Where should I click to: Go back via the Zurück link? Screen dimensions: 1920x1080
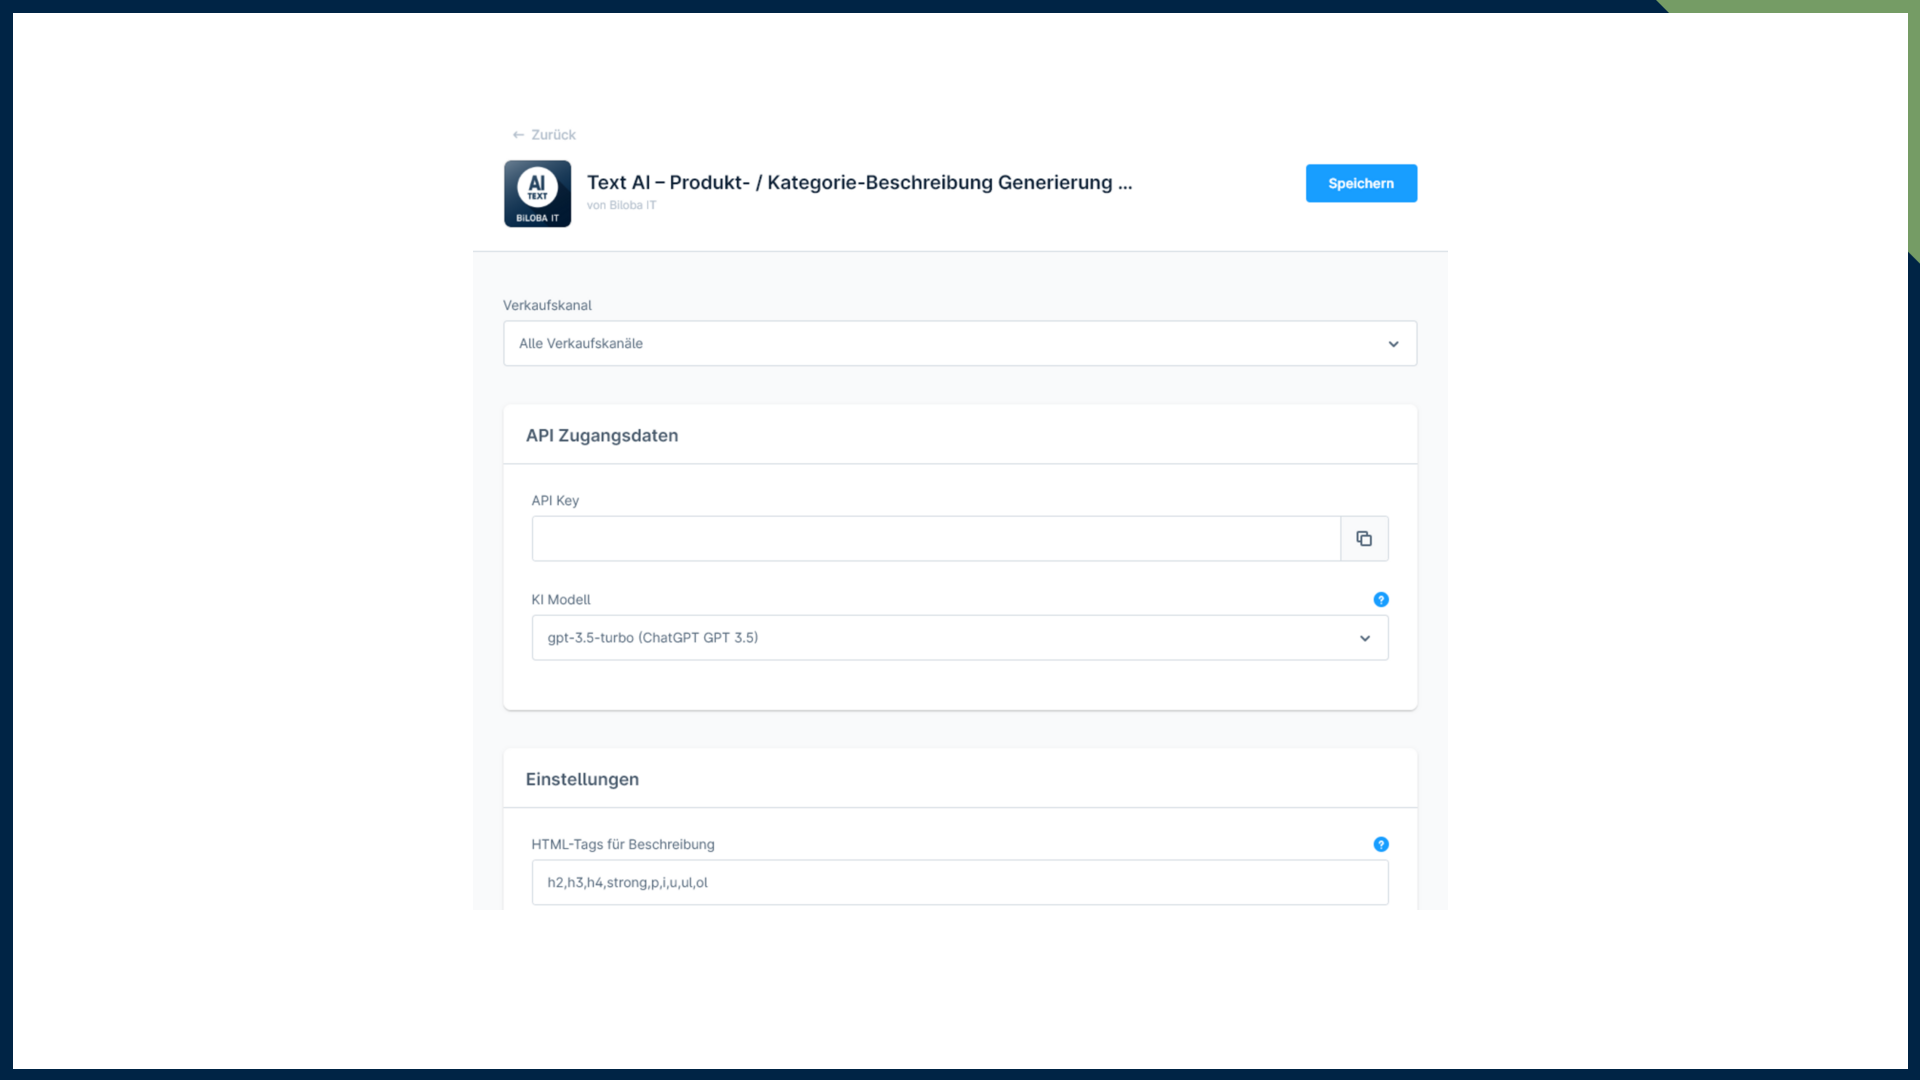553,135
